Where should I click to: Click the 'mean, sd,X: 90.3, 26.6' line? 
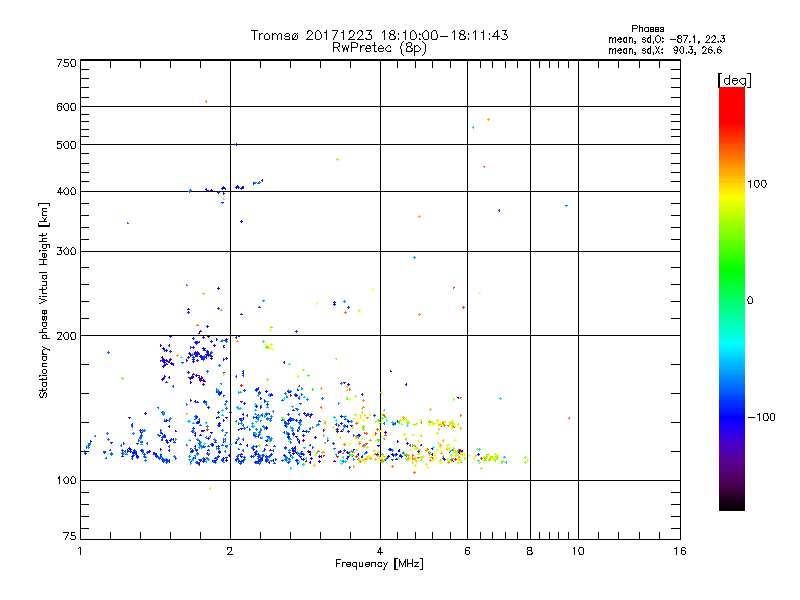pos(665,50)
